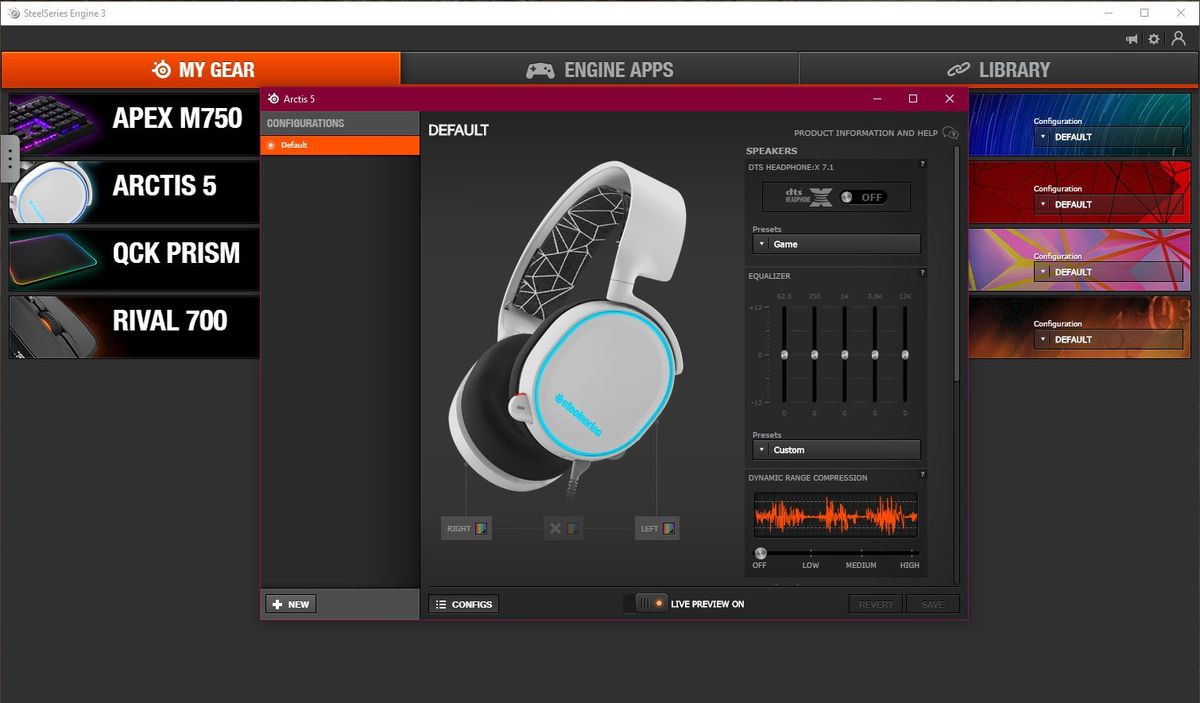This screenshot has height=703, width=1200.
Task: Open the LEFT earcup color picker
Action: pos(668,528)
